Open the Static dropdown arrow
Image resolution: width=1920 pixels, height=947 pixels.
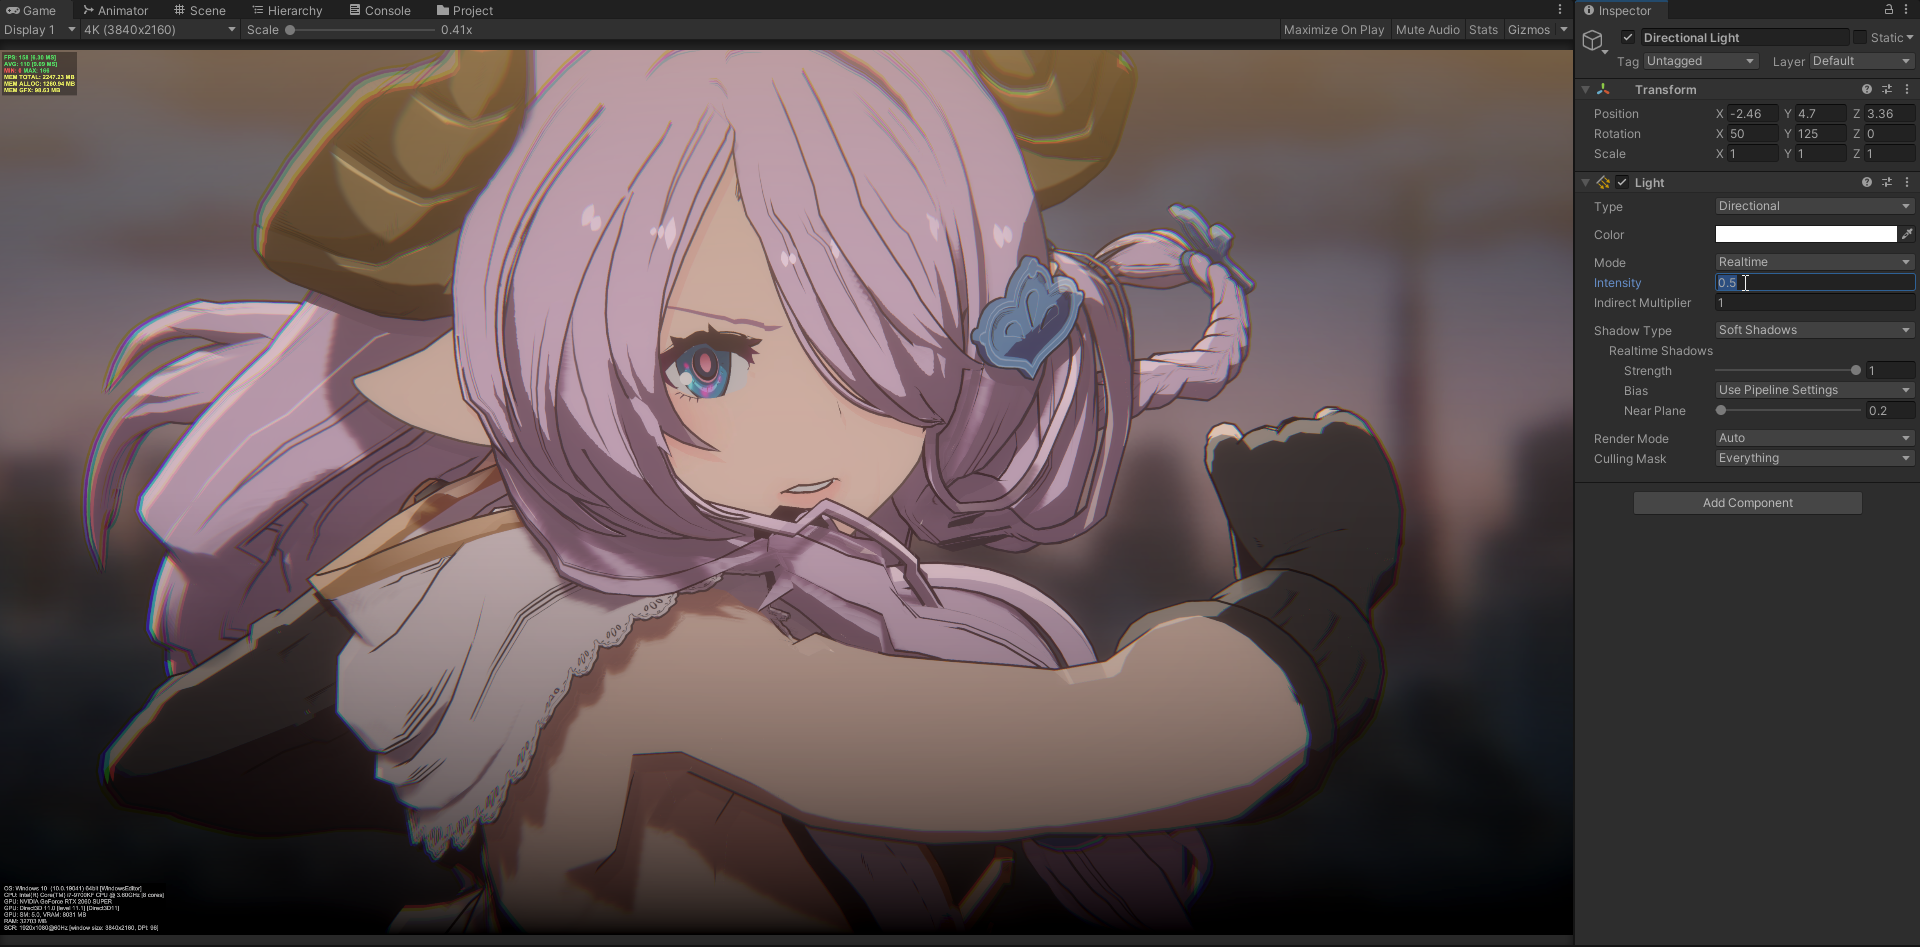1910,38
